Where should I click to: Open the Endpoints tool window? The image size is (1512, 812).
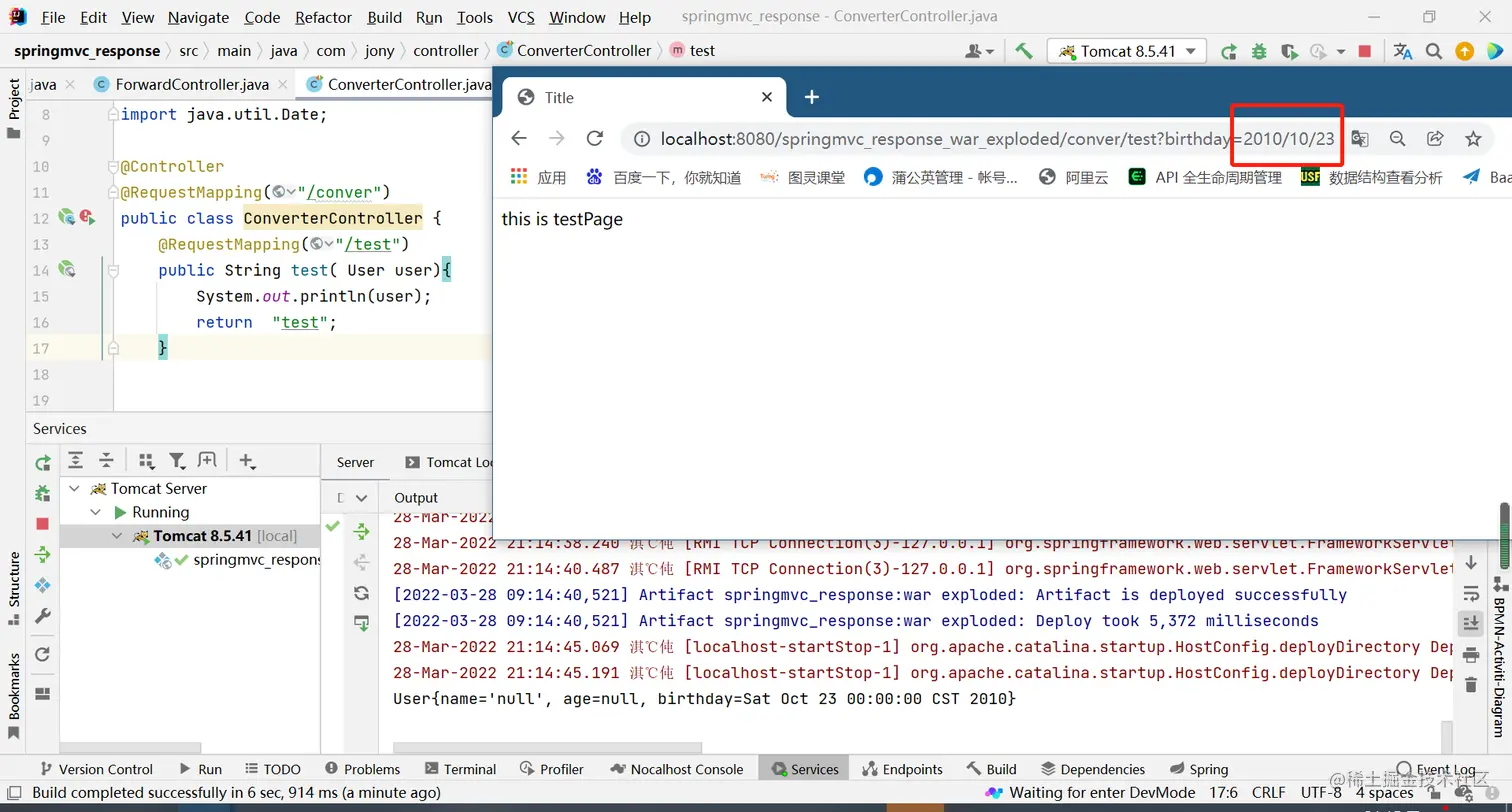(902, 769)
